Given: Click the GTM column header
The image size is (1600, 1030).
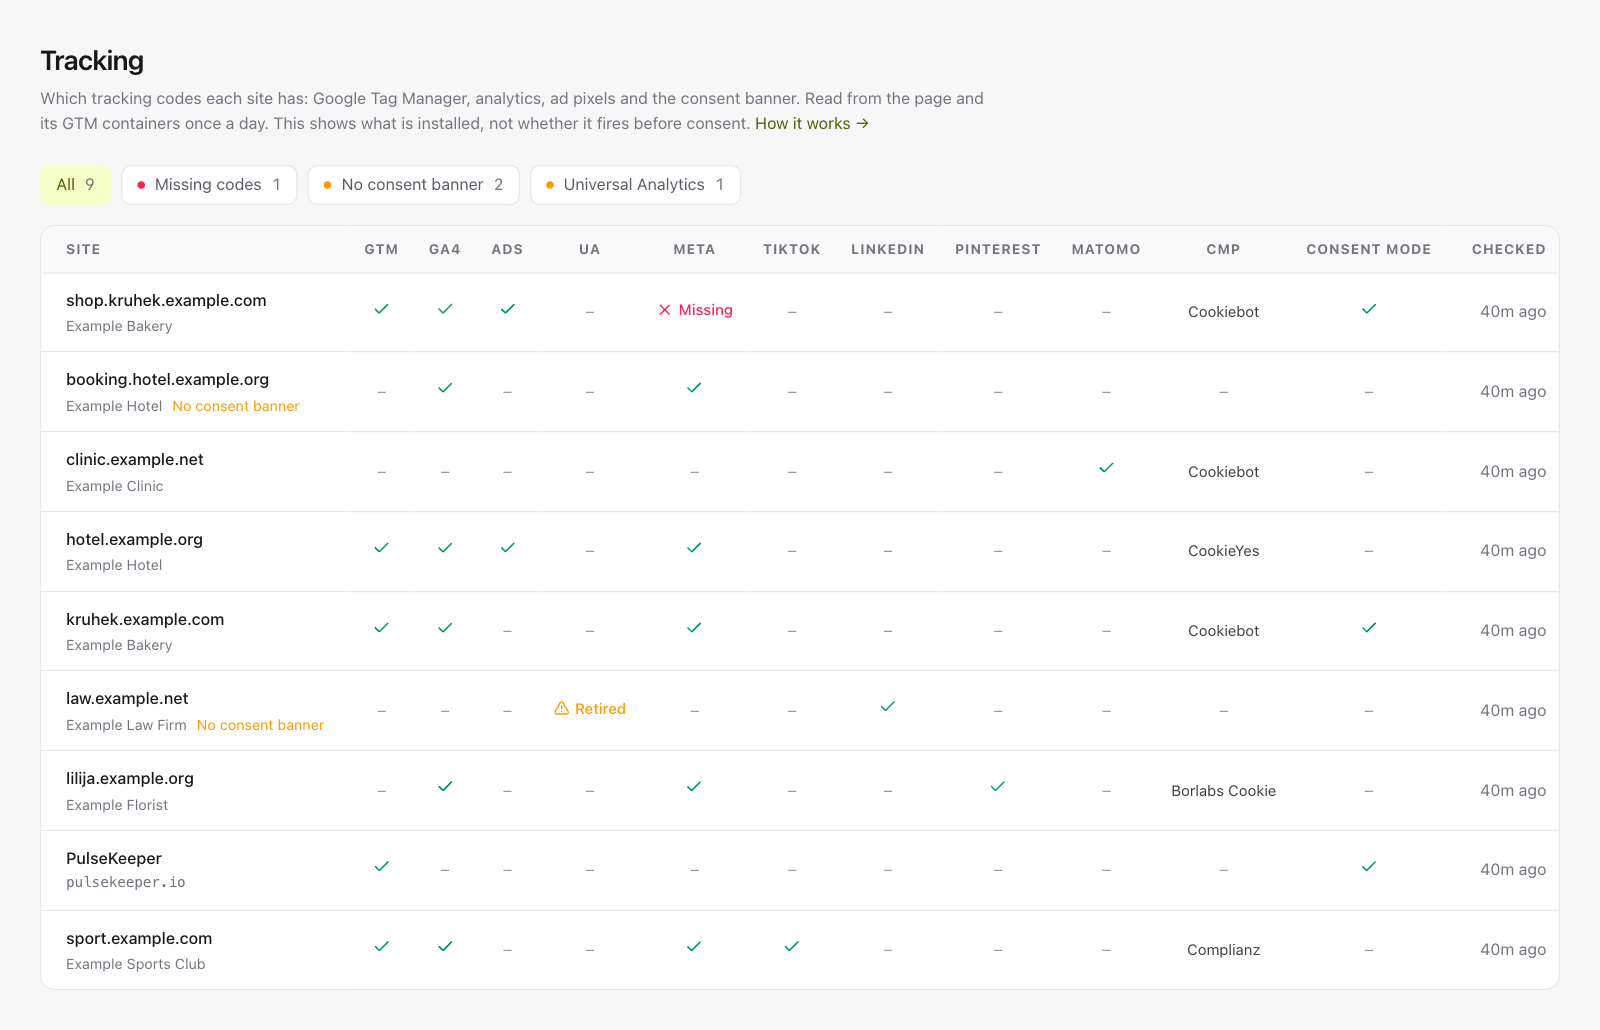Looking at the screenshot, I should pyautogui.click(x=381, y=250).
